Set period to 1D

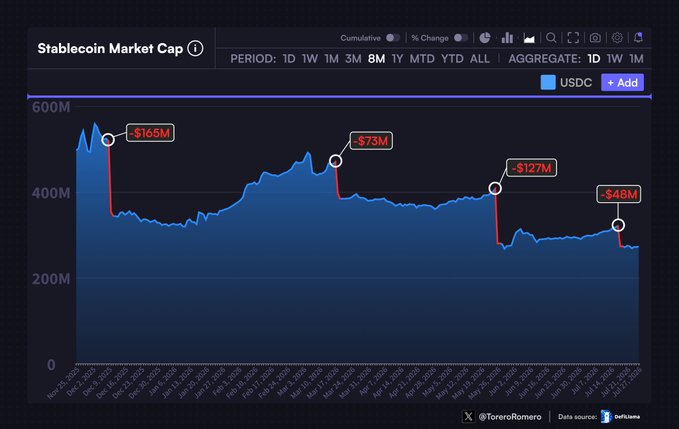(x=289, y=59)
